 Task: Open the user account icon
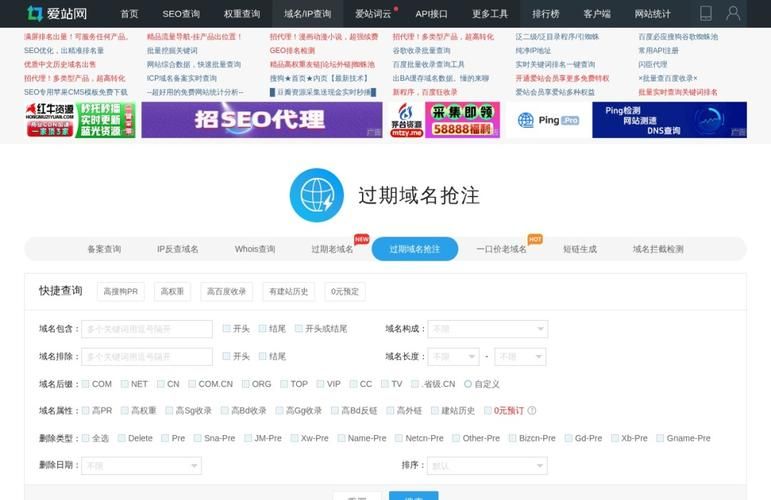(x=733, y=13)
